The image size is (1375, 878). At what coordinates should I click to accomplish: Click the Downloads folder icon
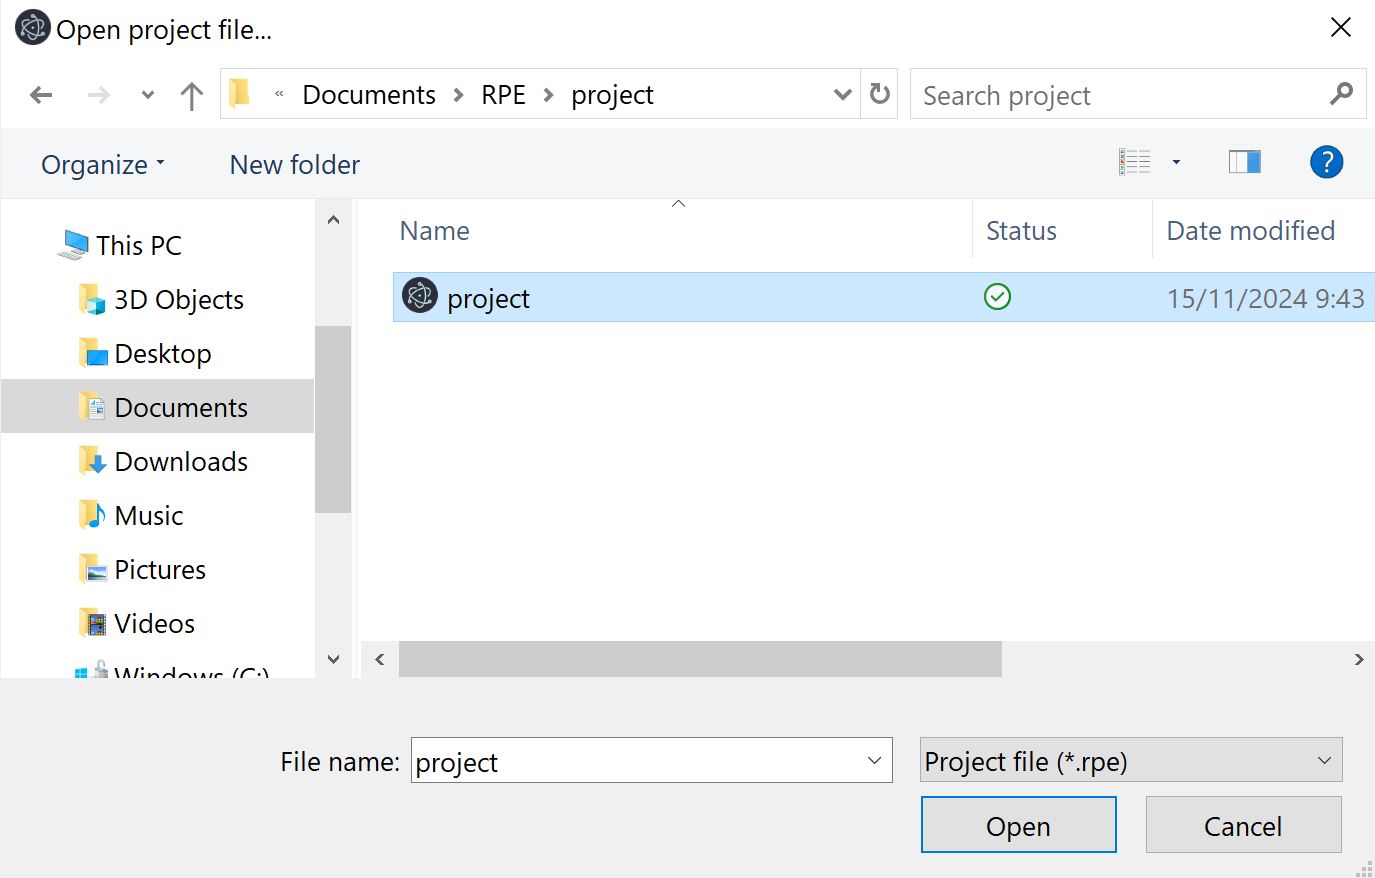[92, 461]
